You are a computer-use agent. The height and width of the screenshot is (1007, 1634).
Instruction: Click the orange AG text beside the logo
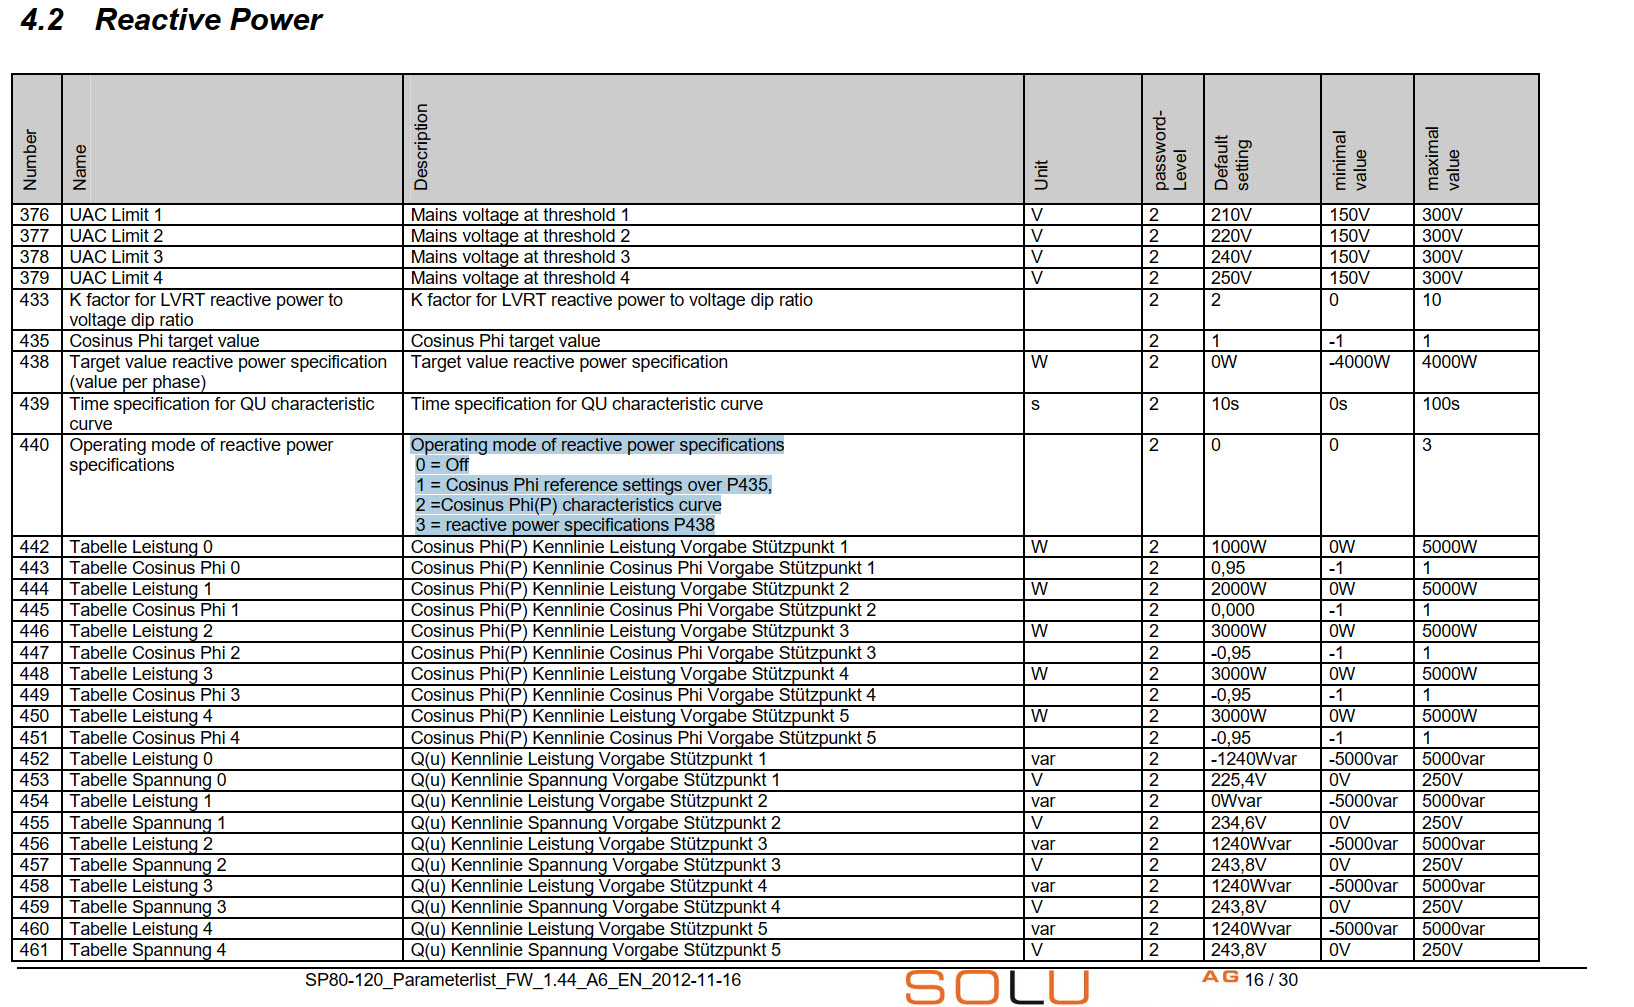tap(1220, 977)
